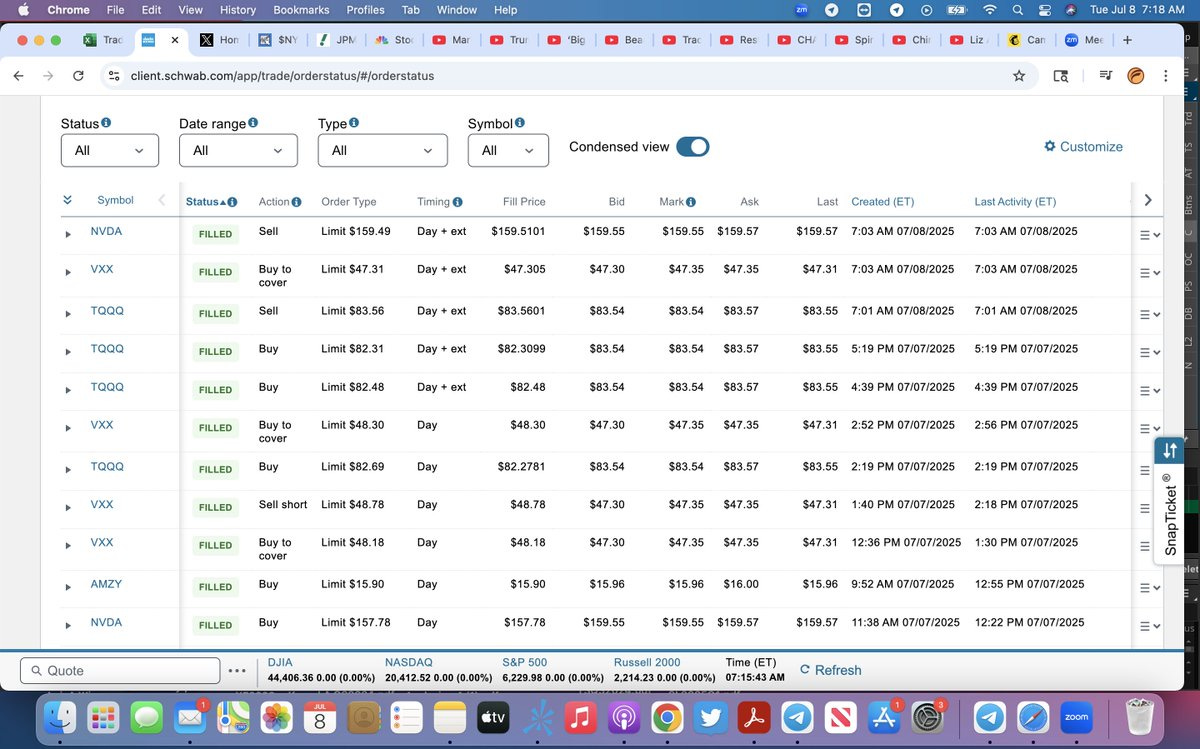Click info icon in Action column header
Image resolution: width=1200 pixels, height=749 pixels.
click(x=297, y=202)
